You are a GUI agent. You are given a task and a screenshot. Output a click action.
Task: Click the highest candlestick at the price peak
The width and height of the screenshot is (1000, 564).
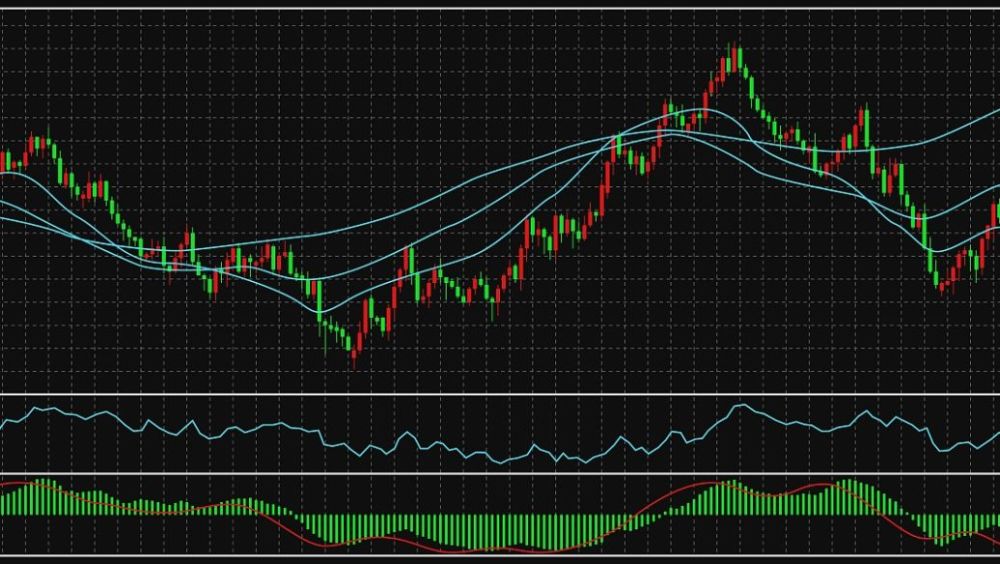736,58
